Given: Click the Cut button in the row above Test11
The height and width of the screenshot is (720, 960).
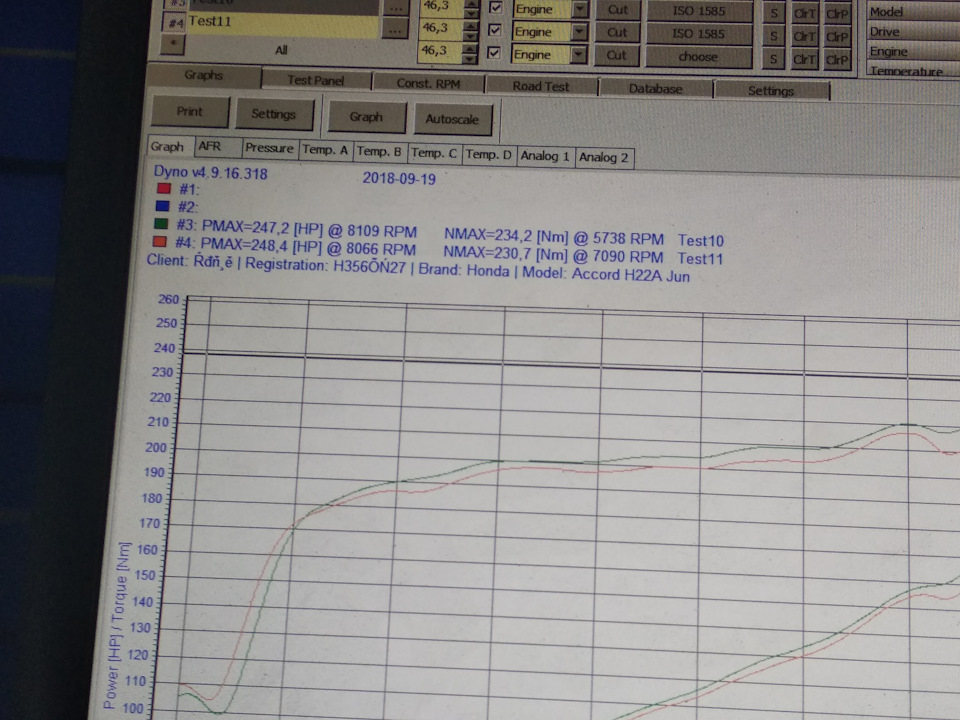Looking at the screenshot, I should [618, 10].
